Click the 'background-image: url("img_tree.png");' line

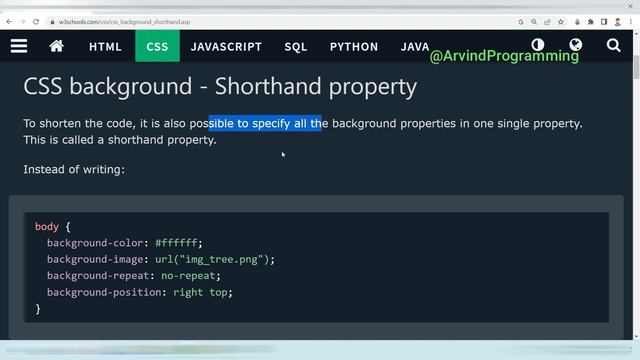click(161, 260)
